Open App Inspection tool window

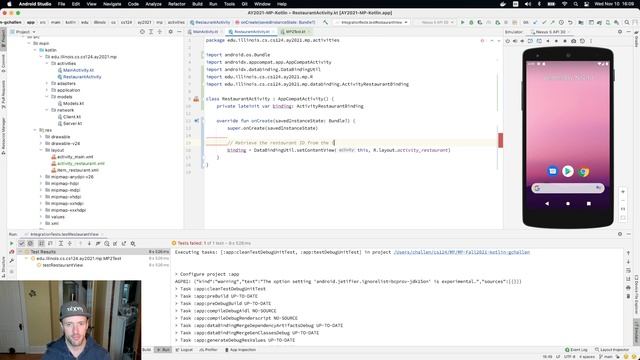[x=240, y=350]
